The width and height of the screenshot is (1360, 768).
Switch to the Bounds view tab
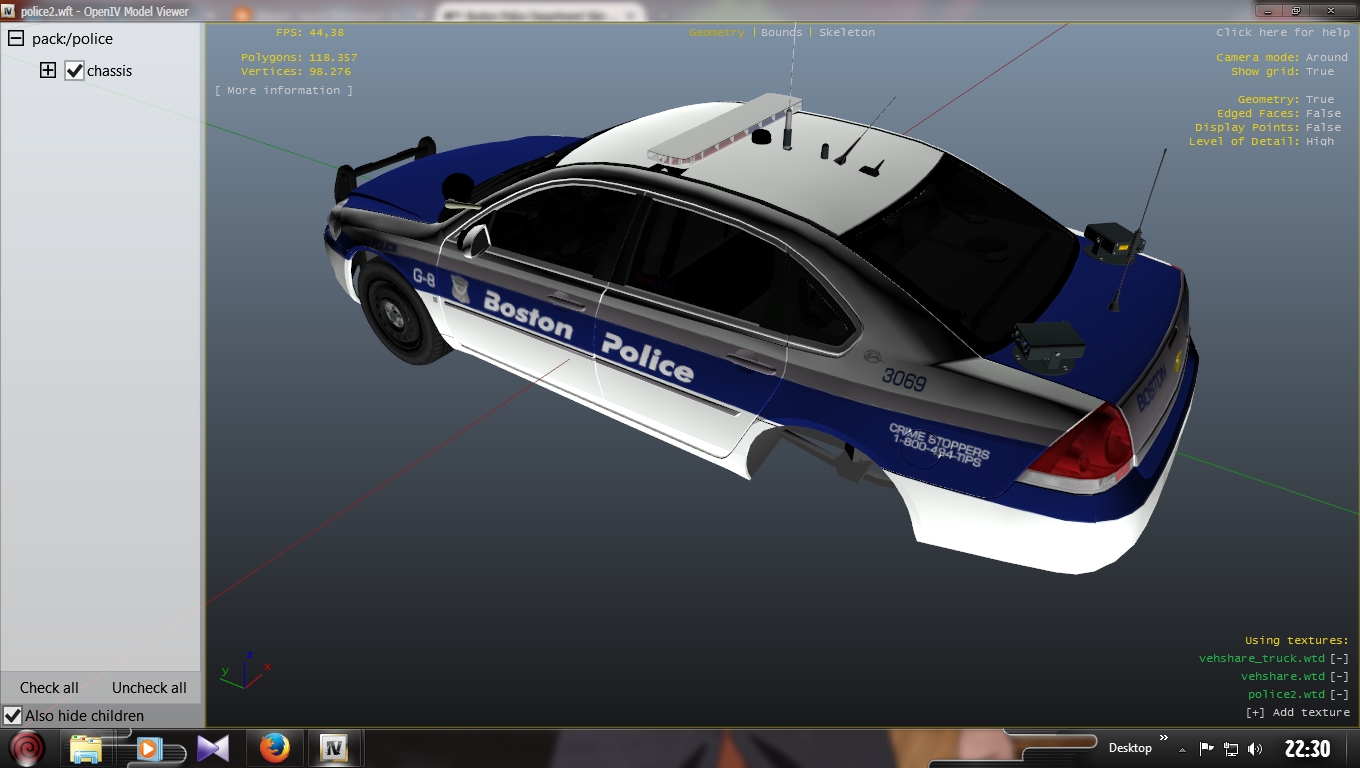[x=781, y=32]
